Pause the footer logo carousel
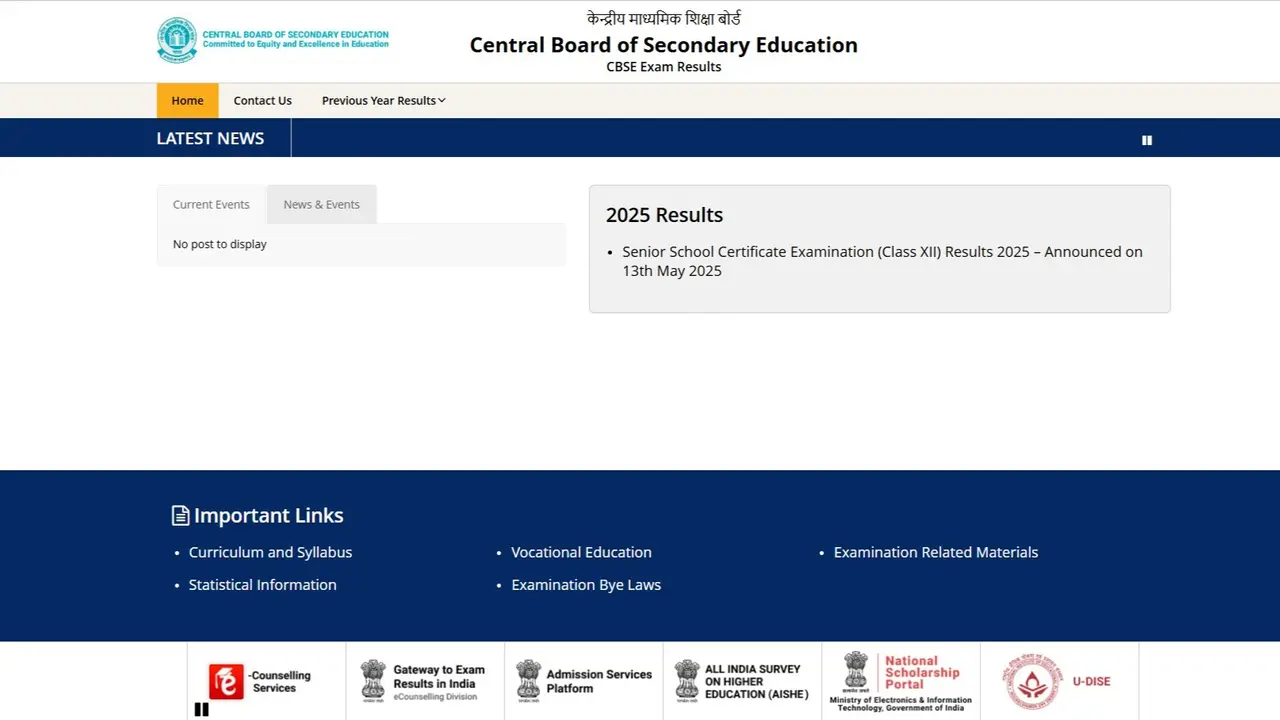The height and width of the screenshot is (720, 1280). [x=201, y=709]
